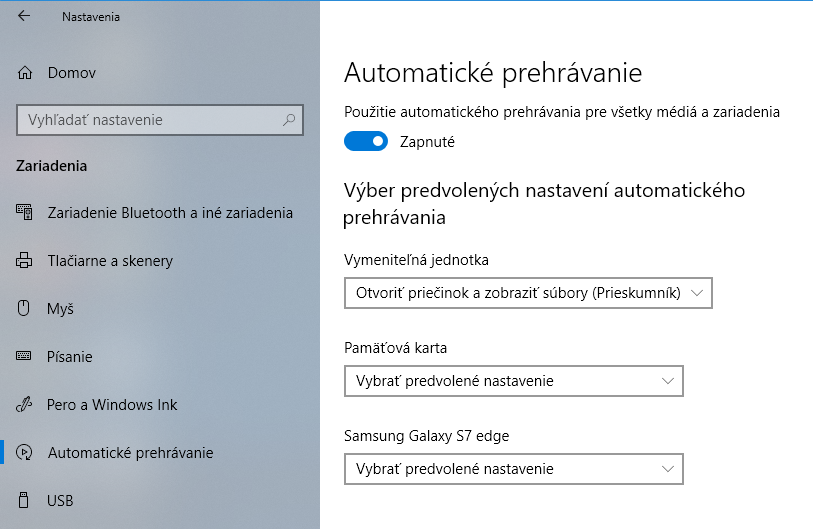Open the Vymeniteľná jednotka dropdown
Screen dimensions: 813x529
click(x=527, y=293)
